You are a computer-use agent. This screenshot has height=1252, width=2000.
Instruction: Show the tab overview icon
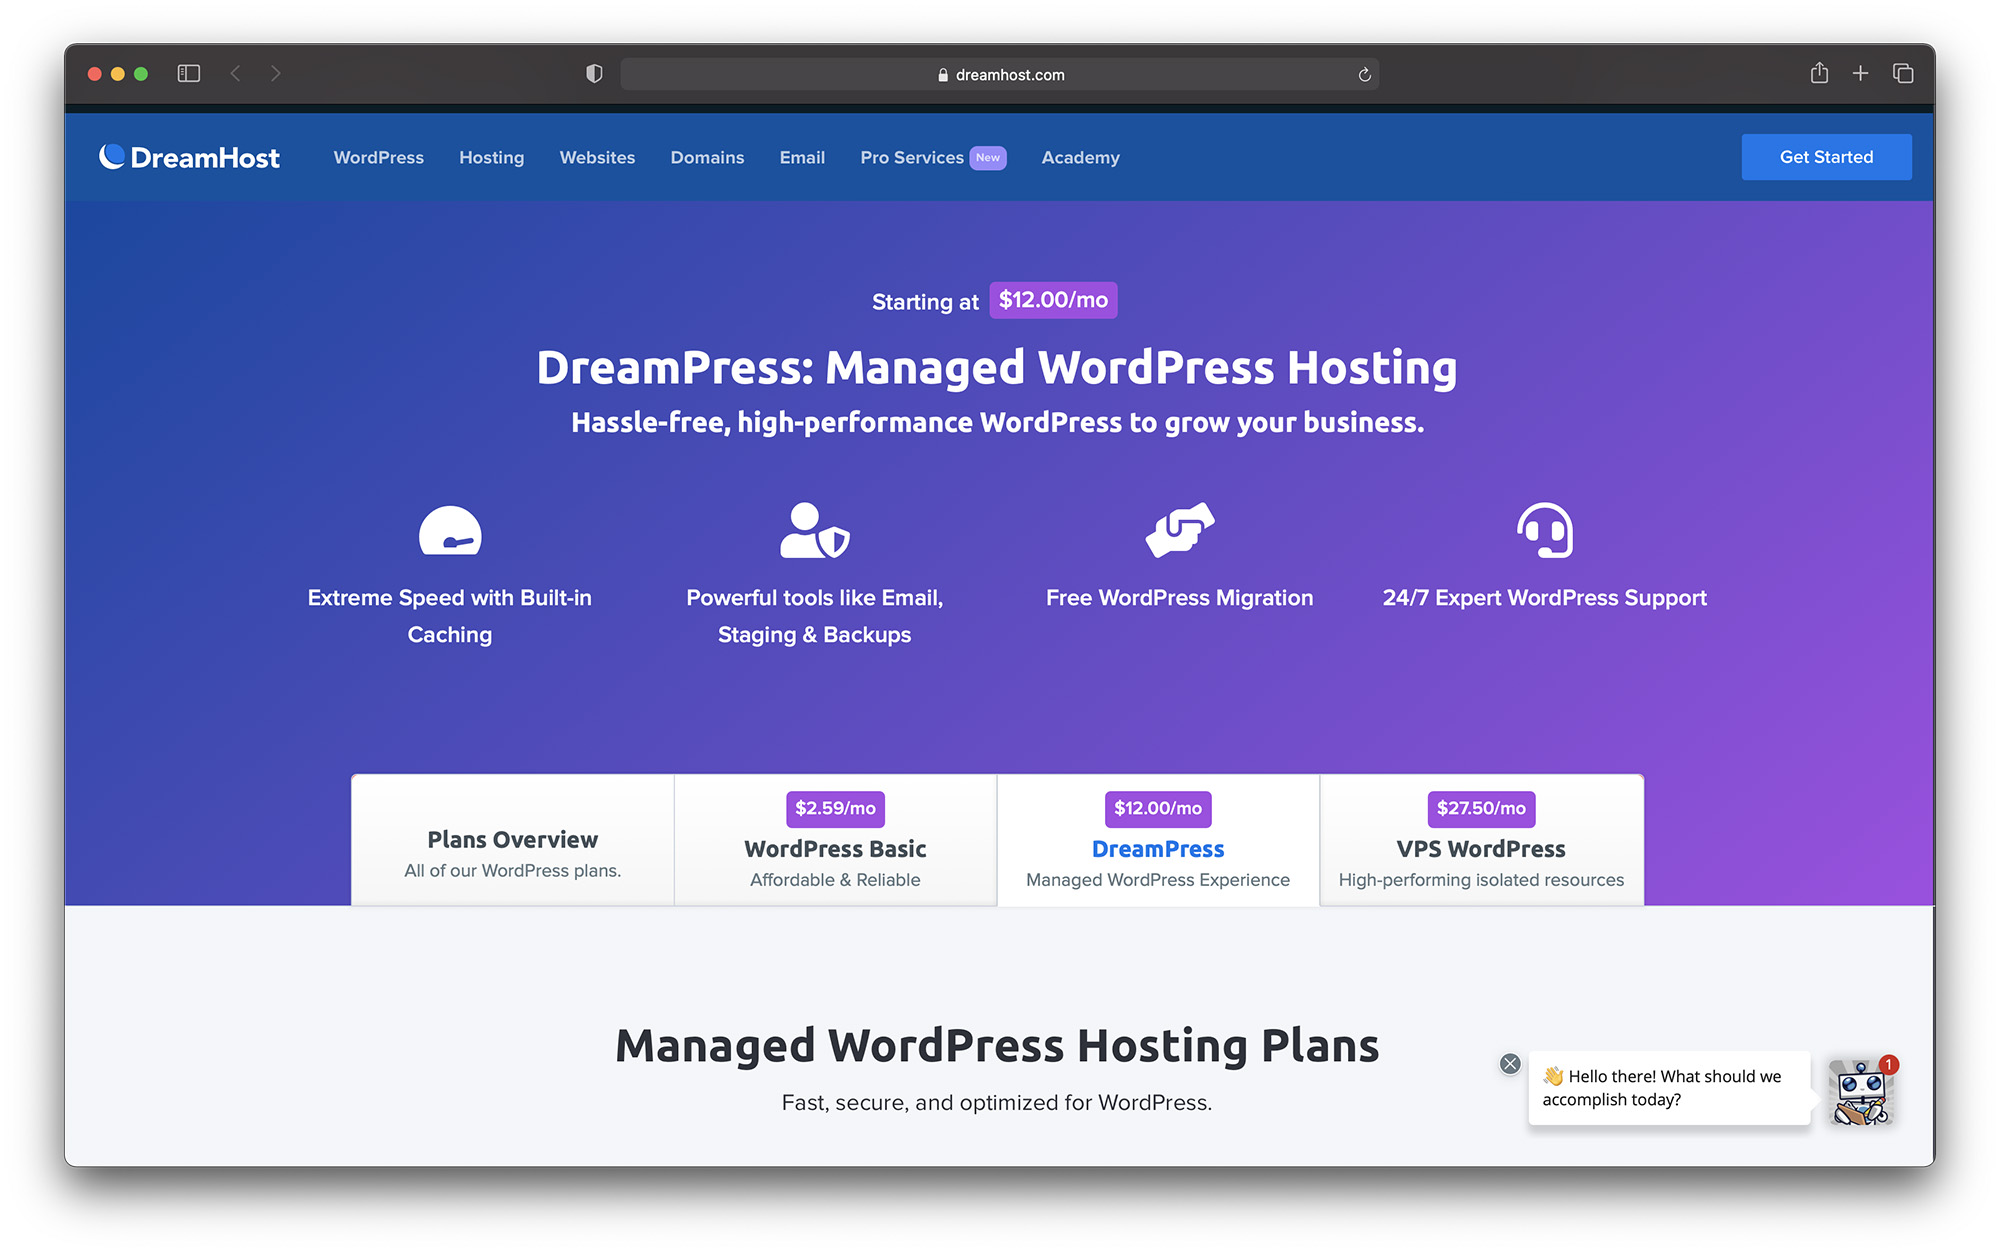[x=1902, y=73]
